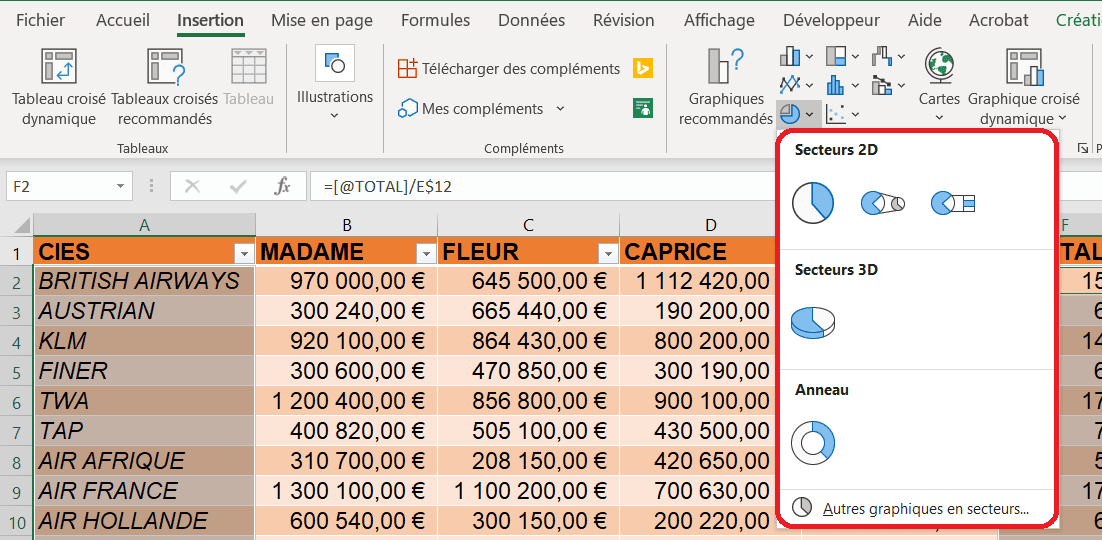Switch to the Révision tab
This screenshot has height=540, width=1102.
click(x=624, y=20)
